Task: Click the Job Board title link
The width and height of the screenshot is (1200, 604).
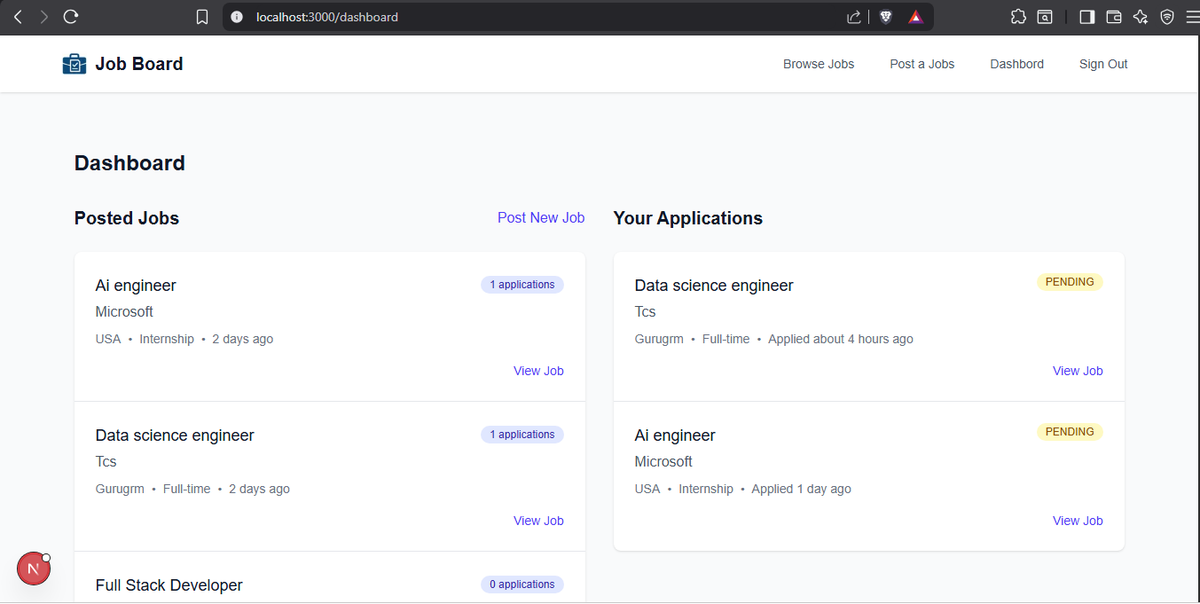Action: tap(139, 64)
